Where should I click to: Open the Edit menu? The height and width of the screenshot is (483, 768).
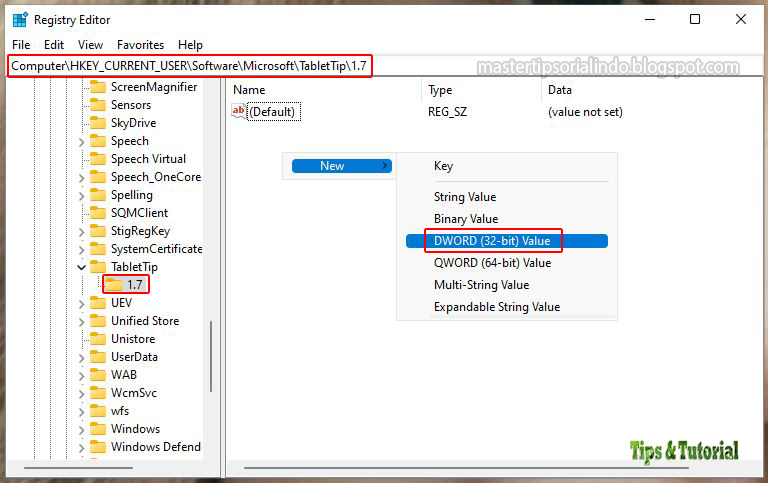pos(54,45)
